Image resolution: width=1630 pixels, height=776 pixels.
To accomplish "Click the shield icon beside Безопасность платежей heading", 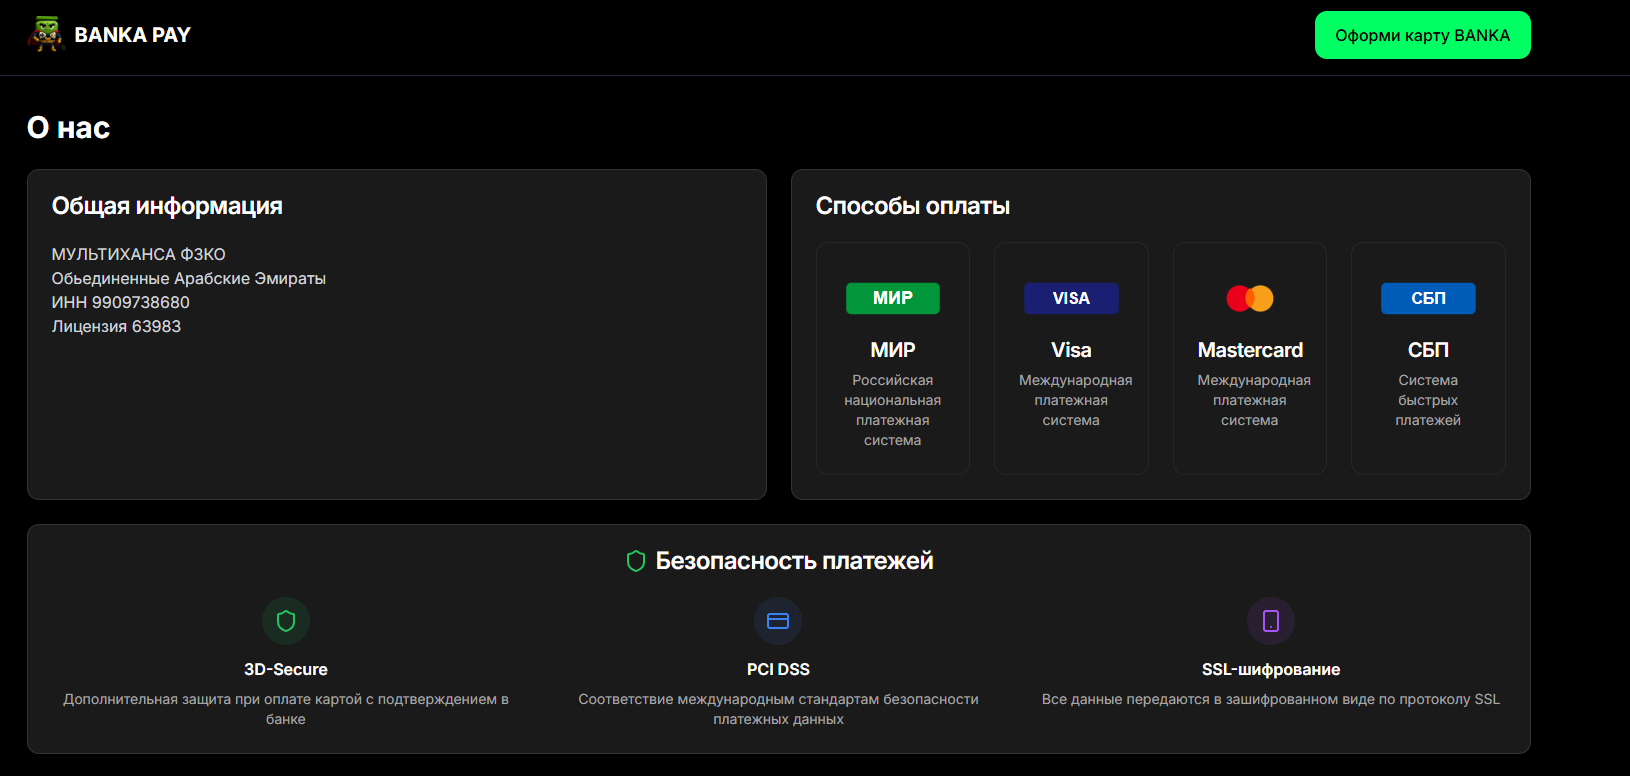I will (x=636, y=561).
